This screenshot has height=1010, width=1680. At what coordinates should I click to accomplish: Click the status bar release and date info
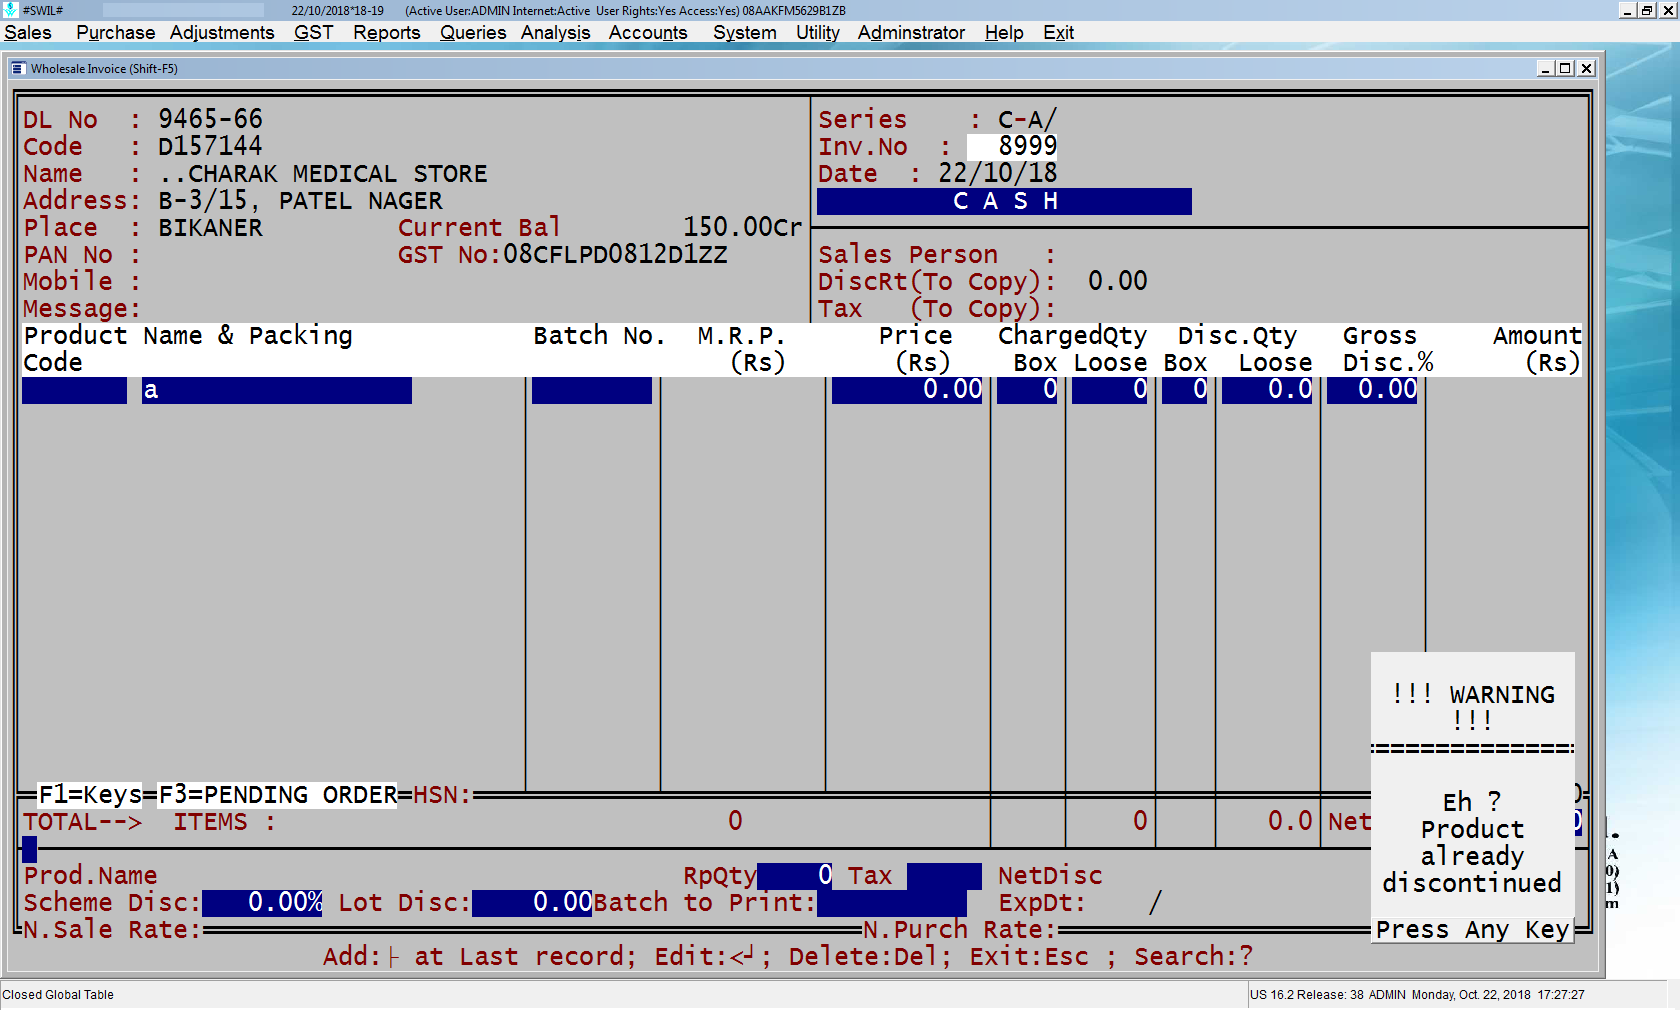click(1417, 995)
